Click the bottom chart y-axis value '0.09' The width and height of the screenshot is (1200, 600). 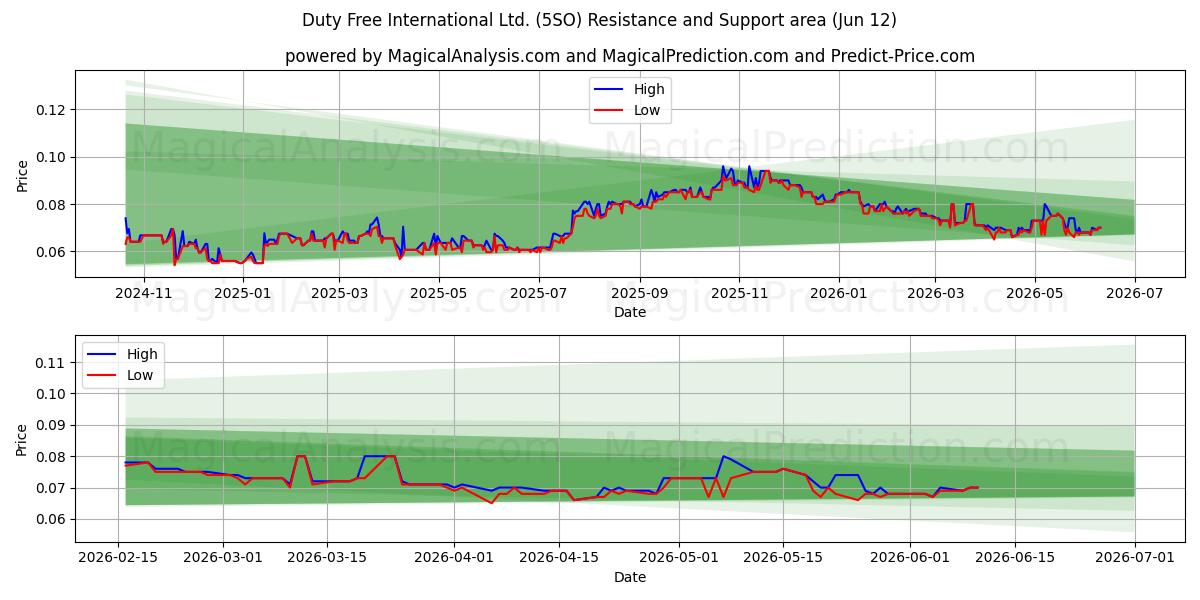point(51,426)
